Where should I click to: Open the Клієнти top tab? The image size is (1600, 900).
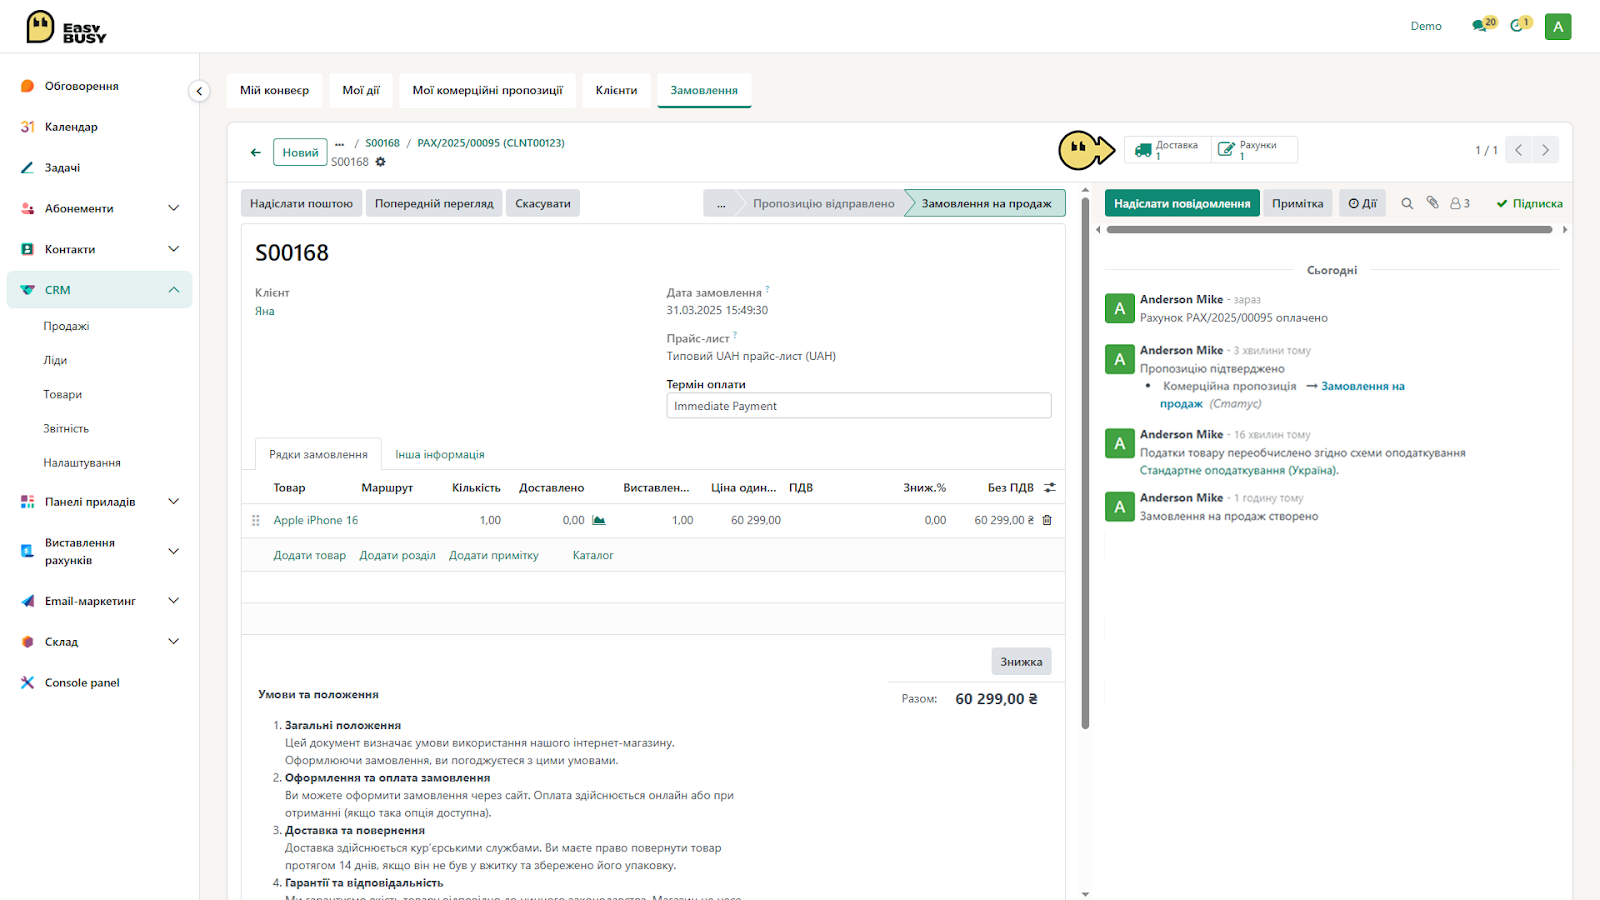coord(616,90)
